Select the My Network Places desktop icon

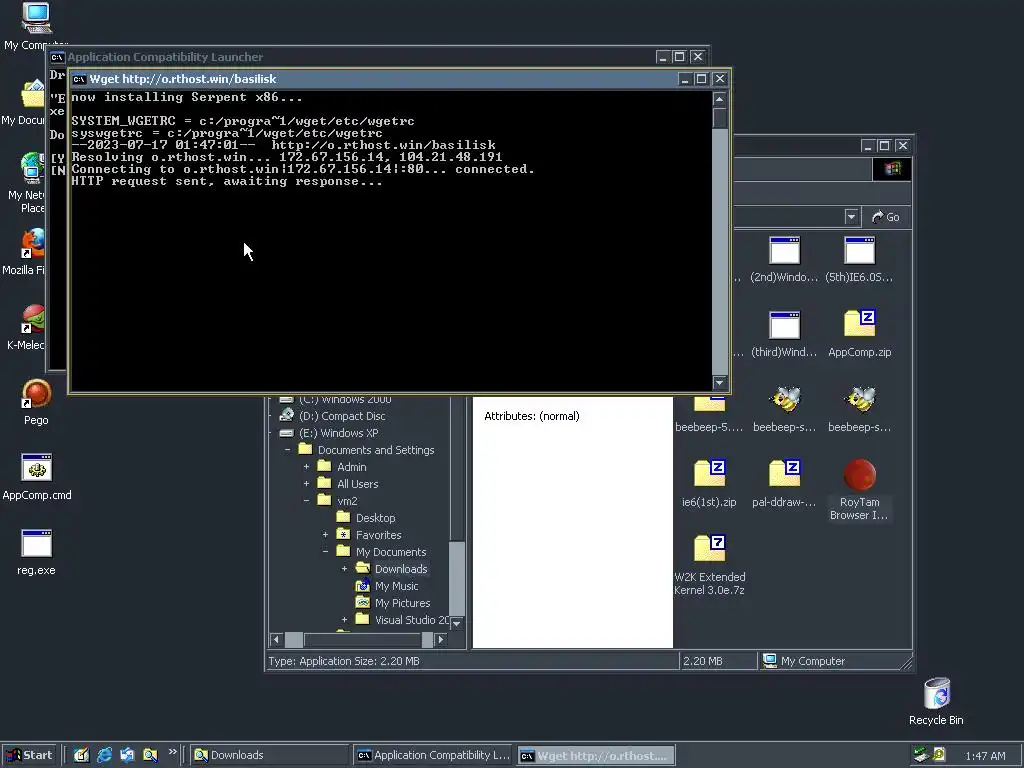[31, 170]
